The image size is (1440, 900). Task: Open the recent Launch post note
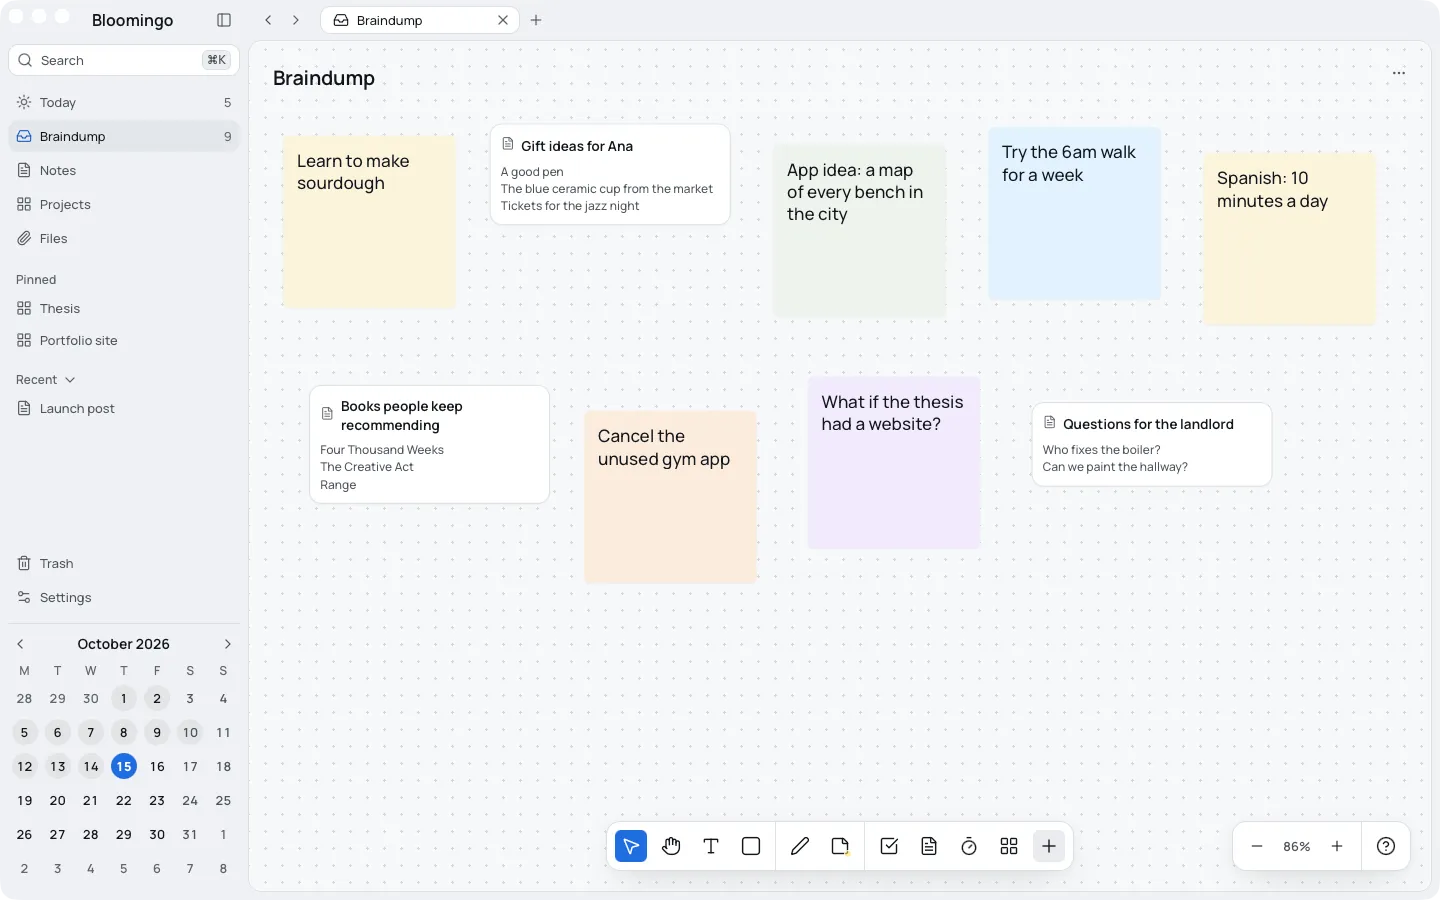point(124,408)
